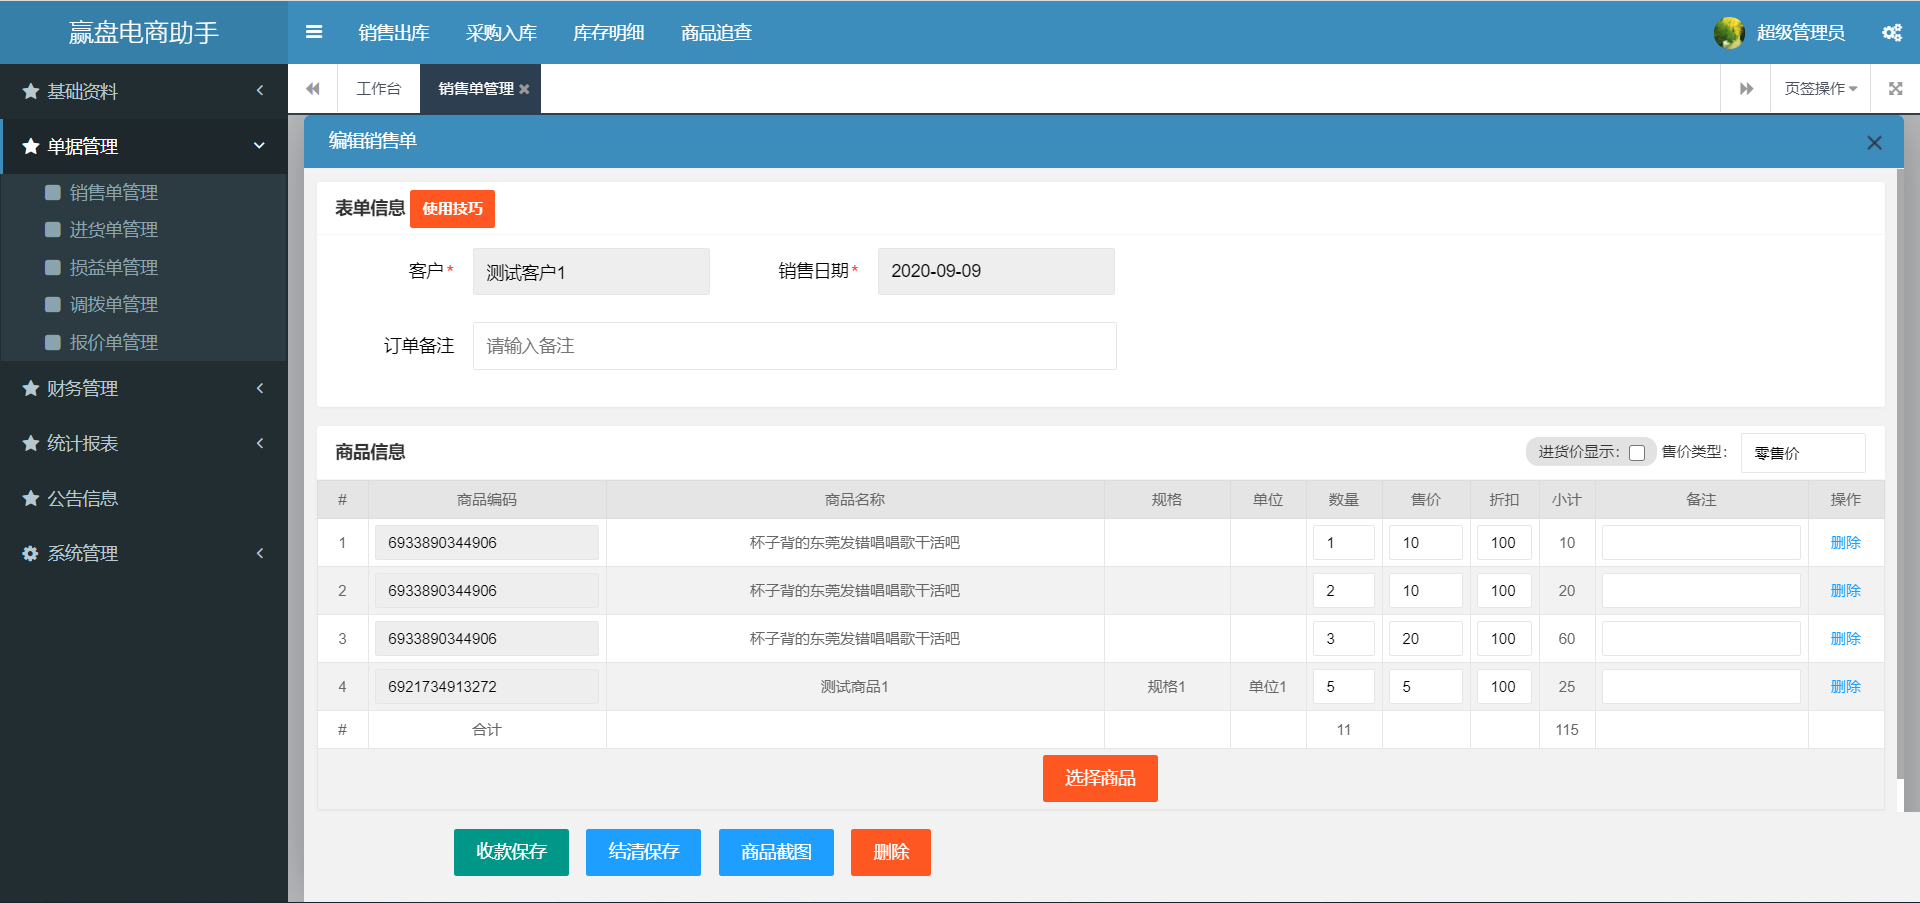The width and height of the screenshot is (1920, 903).
Task: Click the 选择商品 button
Action: 1100,778
